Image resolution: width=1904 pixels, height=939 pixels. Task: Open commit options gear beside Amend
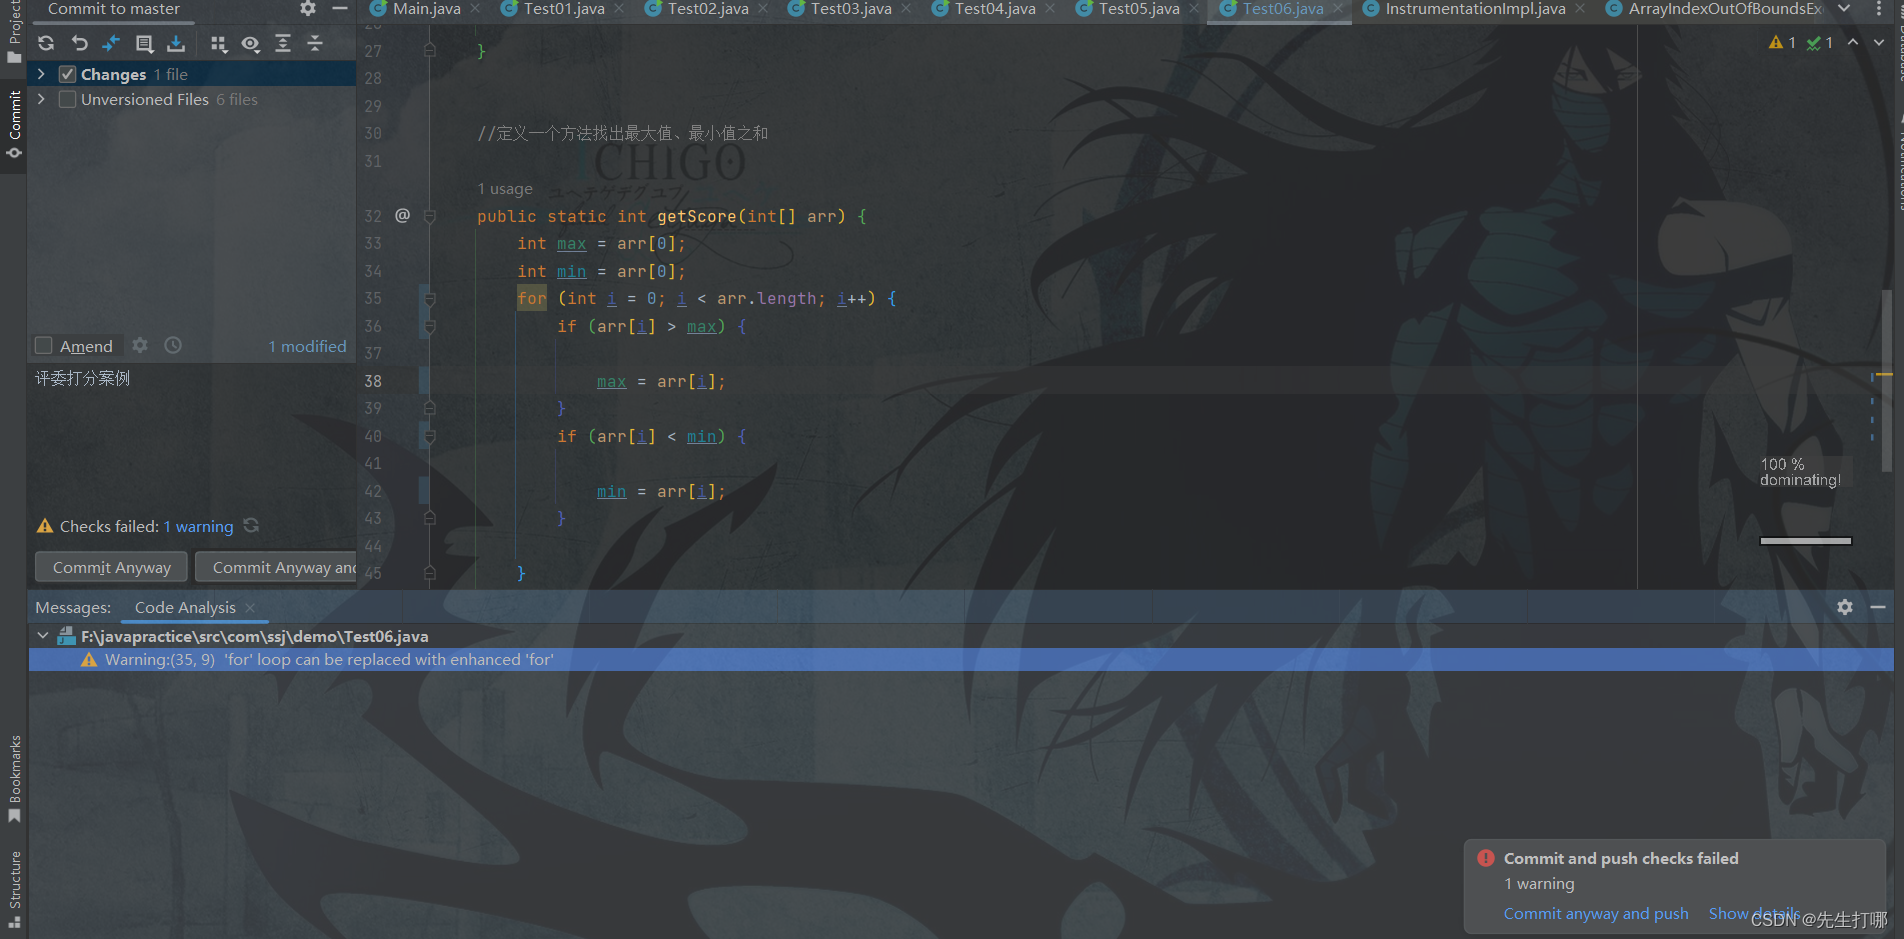click(140, 345)
